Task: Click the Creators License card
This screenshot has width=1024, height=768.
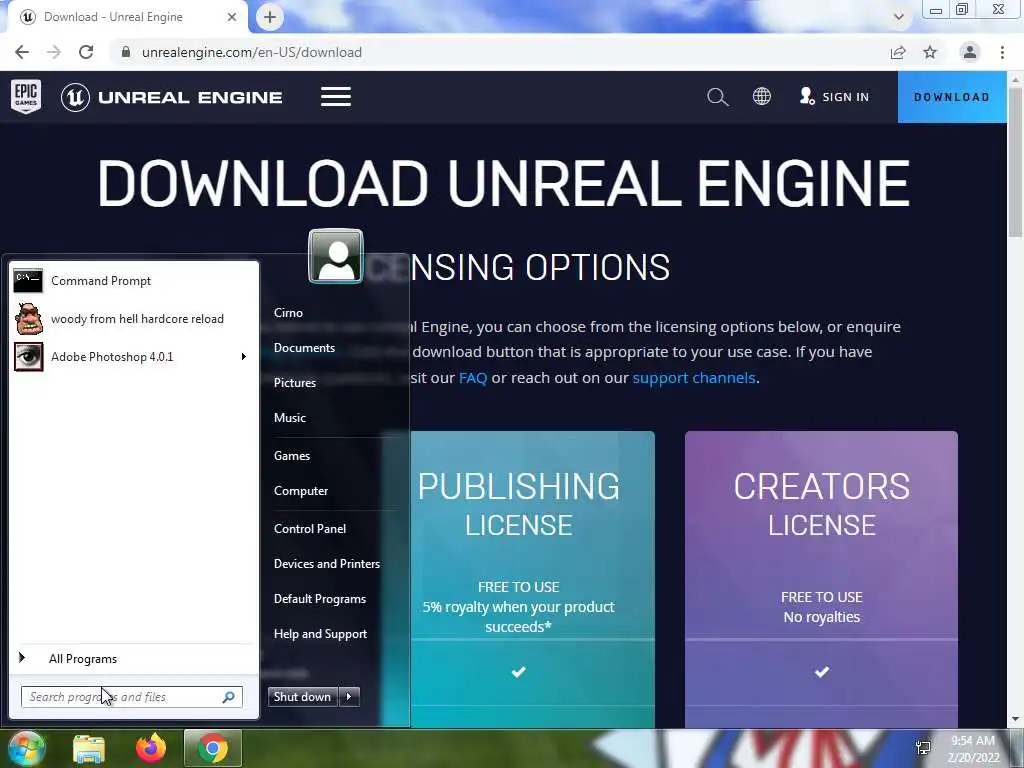Action: (x=822, y=579)
